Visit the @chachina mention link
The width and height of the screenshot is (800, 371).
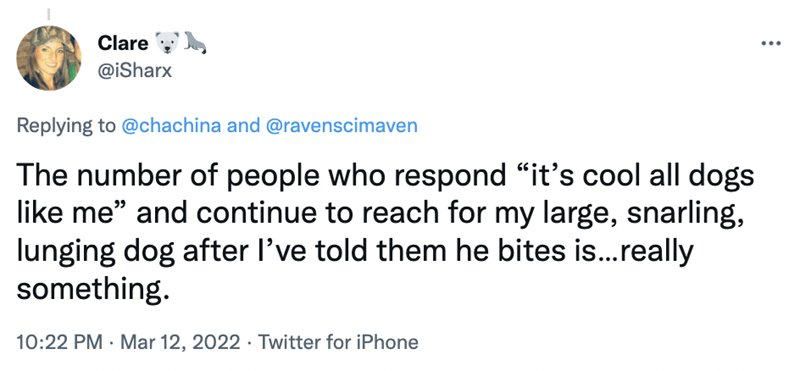tap(171, 125)
